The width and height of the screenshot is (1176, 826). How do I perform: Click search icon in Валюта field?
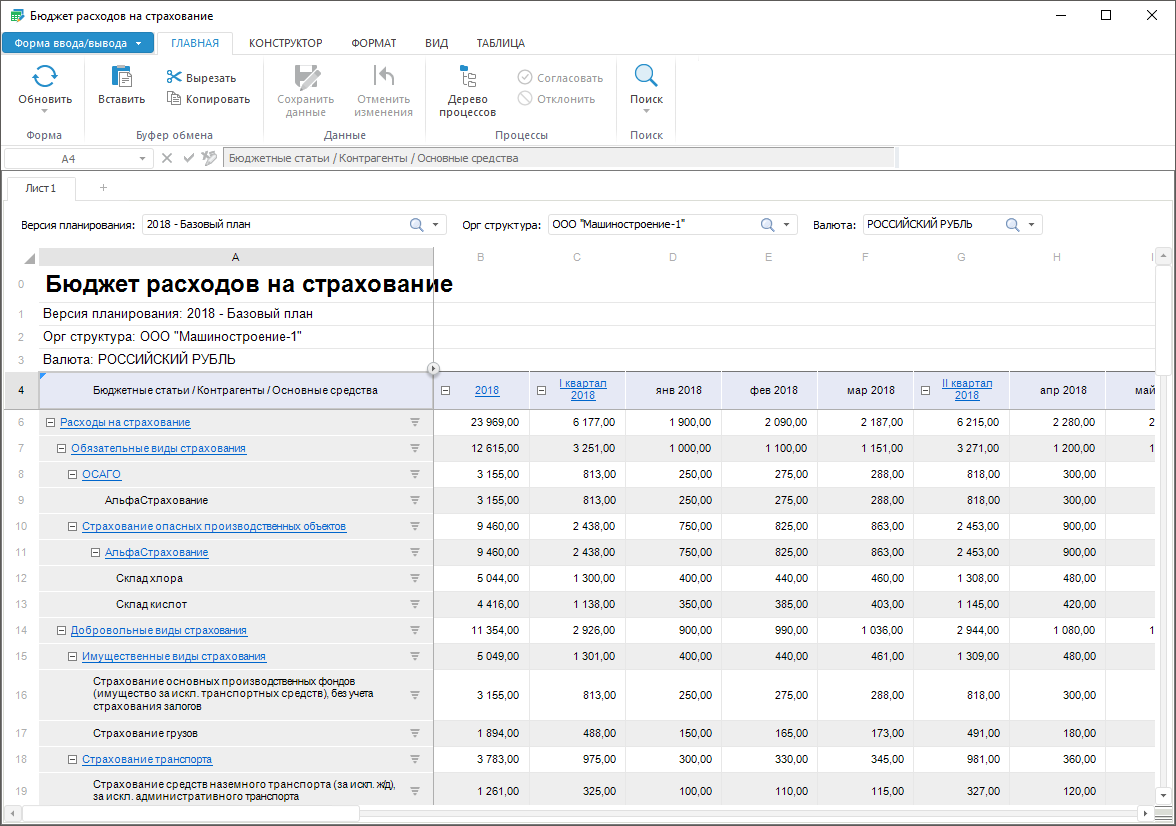pos(1012,225)
